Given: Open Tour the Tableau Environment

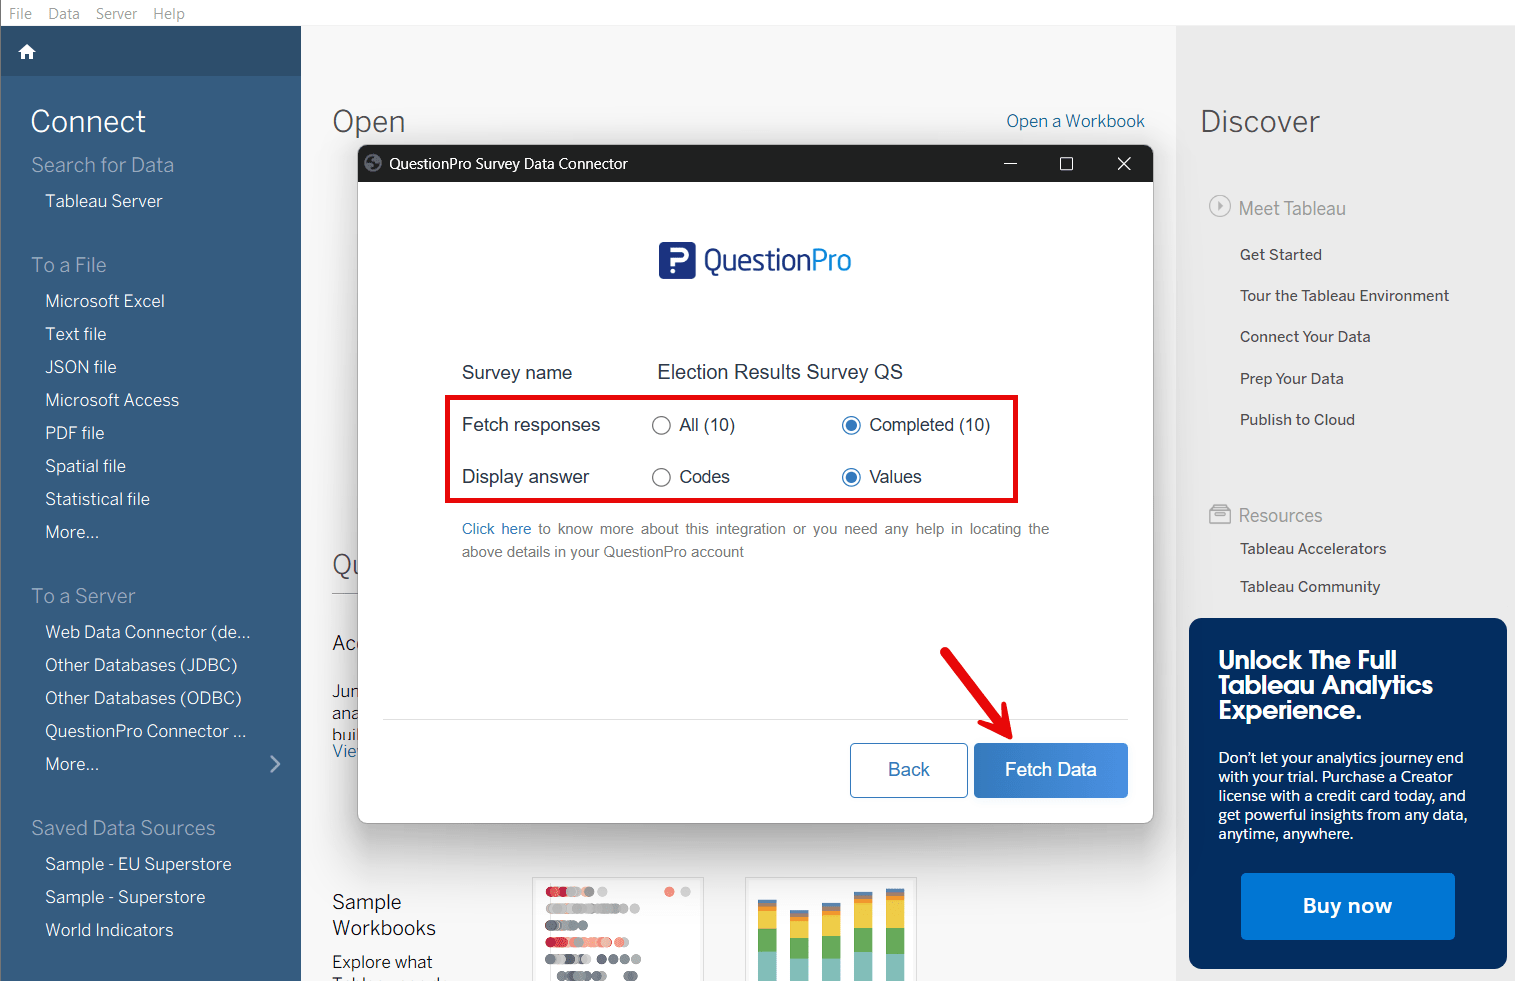Looking at the screenshot, I should point(1344,296).
